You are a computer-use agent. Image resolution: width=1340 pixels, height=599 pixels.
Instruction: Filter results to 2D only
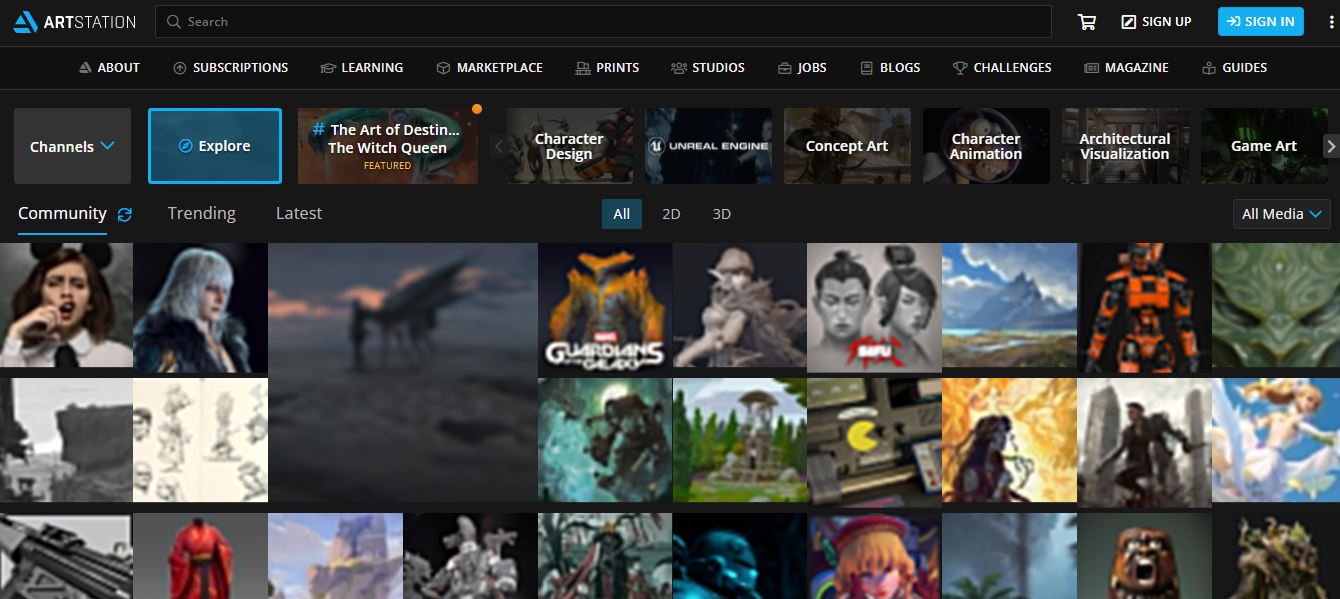click(670, 213)
